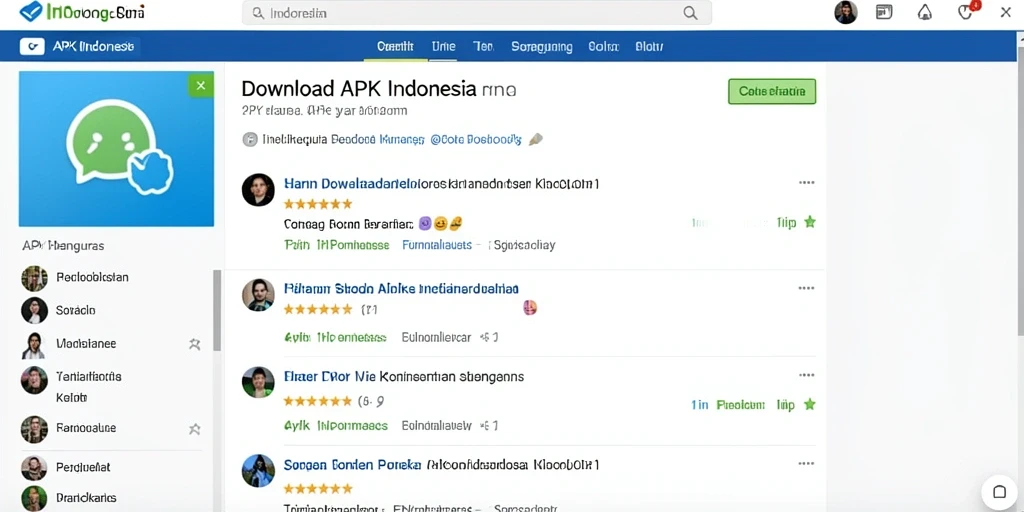Image resolution: width=1024 pixels, height=512 pixels.
Task: Open Songen Bonden reviewer avatar
Action: pyautogui.click(x=258, y=470)
